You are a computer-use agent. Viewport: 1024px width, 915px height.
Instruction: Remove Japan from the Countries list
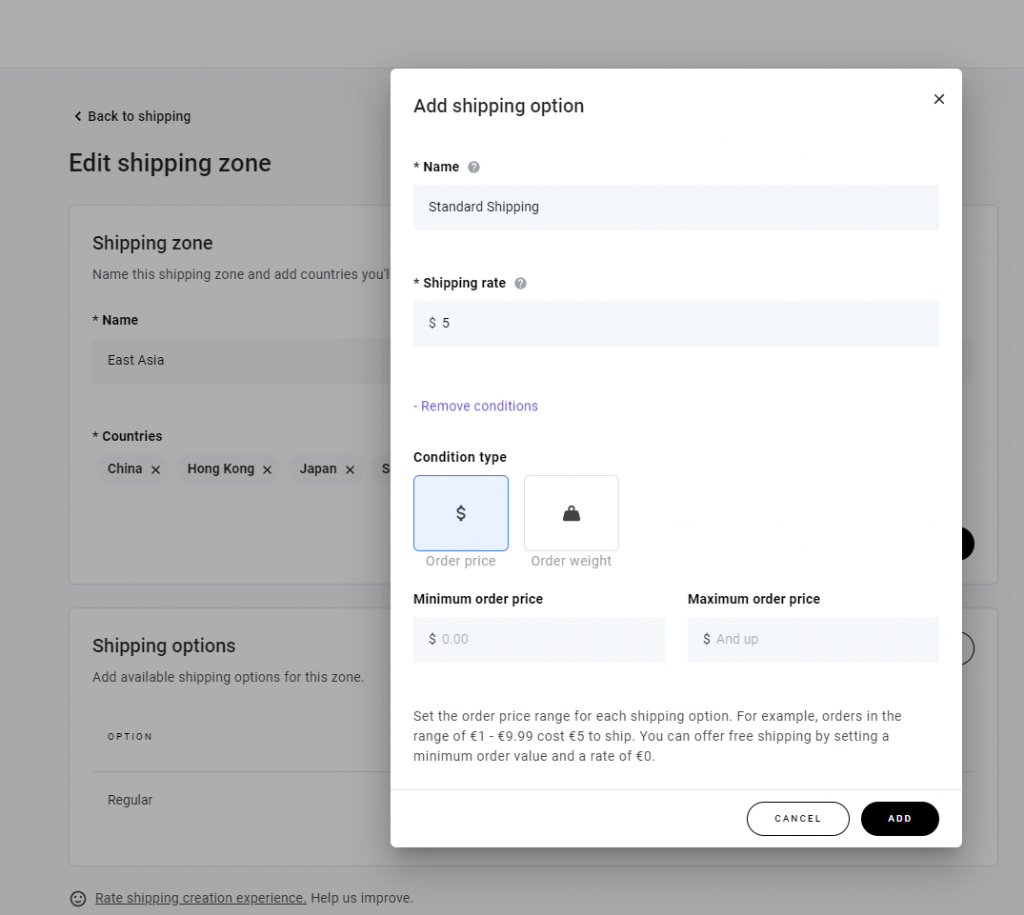[350, 468]
